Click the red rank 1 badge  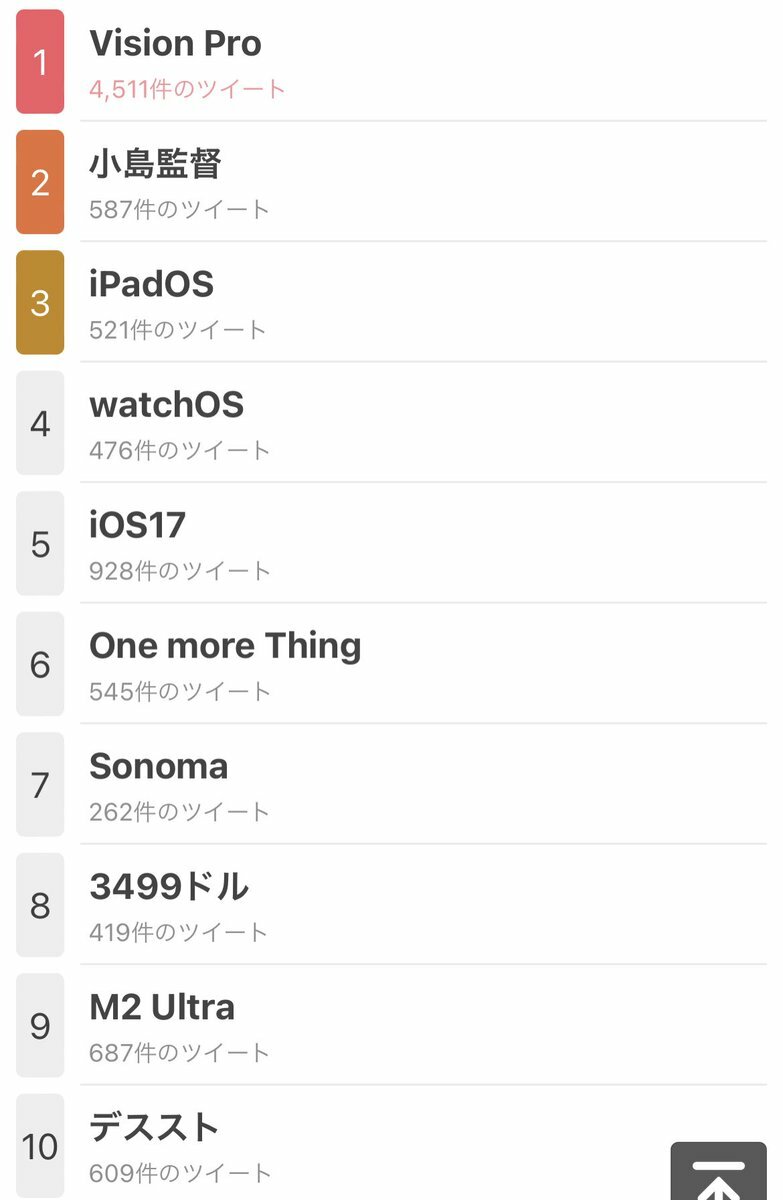pyautogui.click(x=40, y=62)
